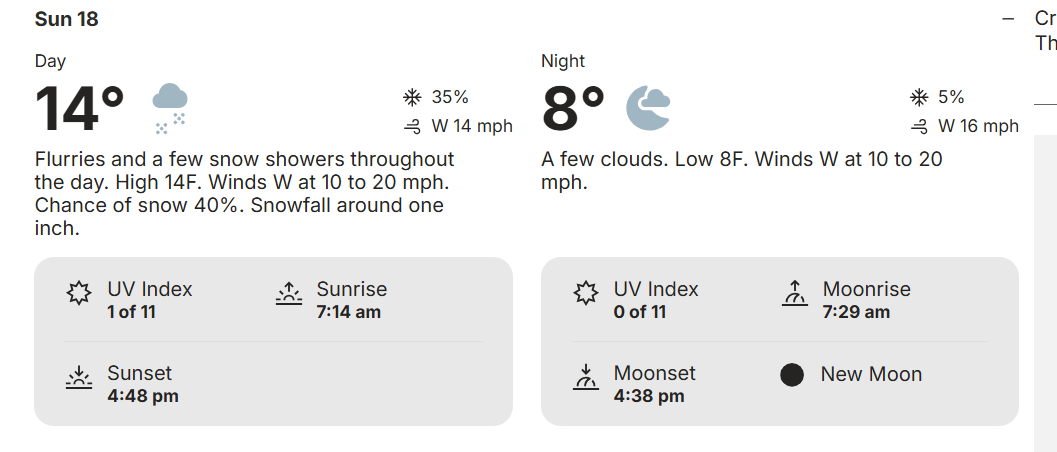Click the Sunset icon
The height and width of the screenshot is (452, 1057).
[x=79, y=378]
